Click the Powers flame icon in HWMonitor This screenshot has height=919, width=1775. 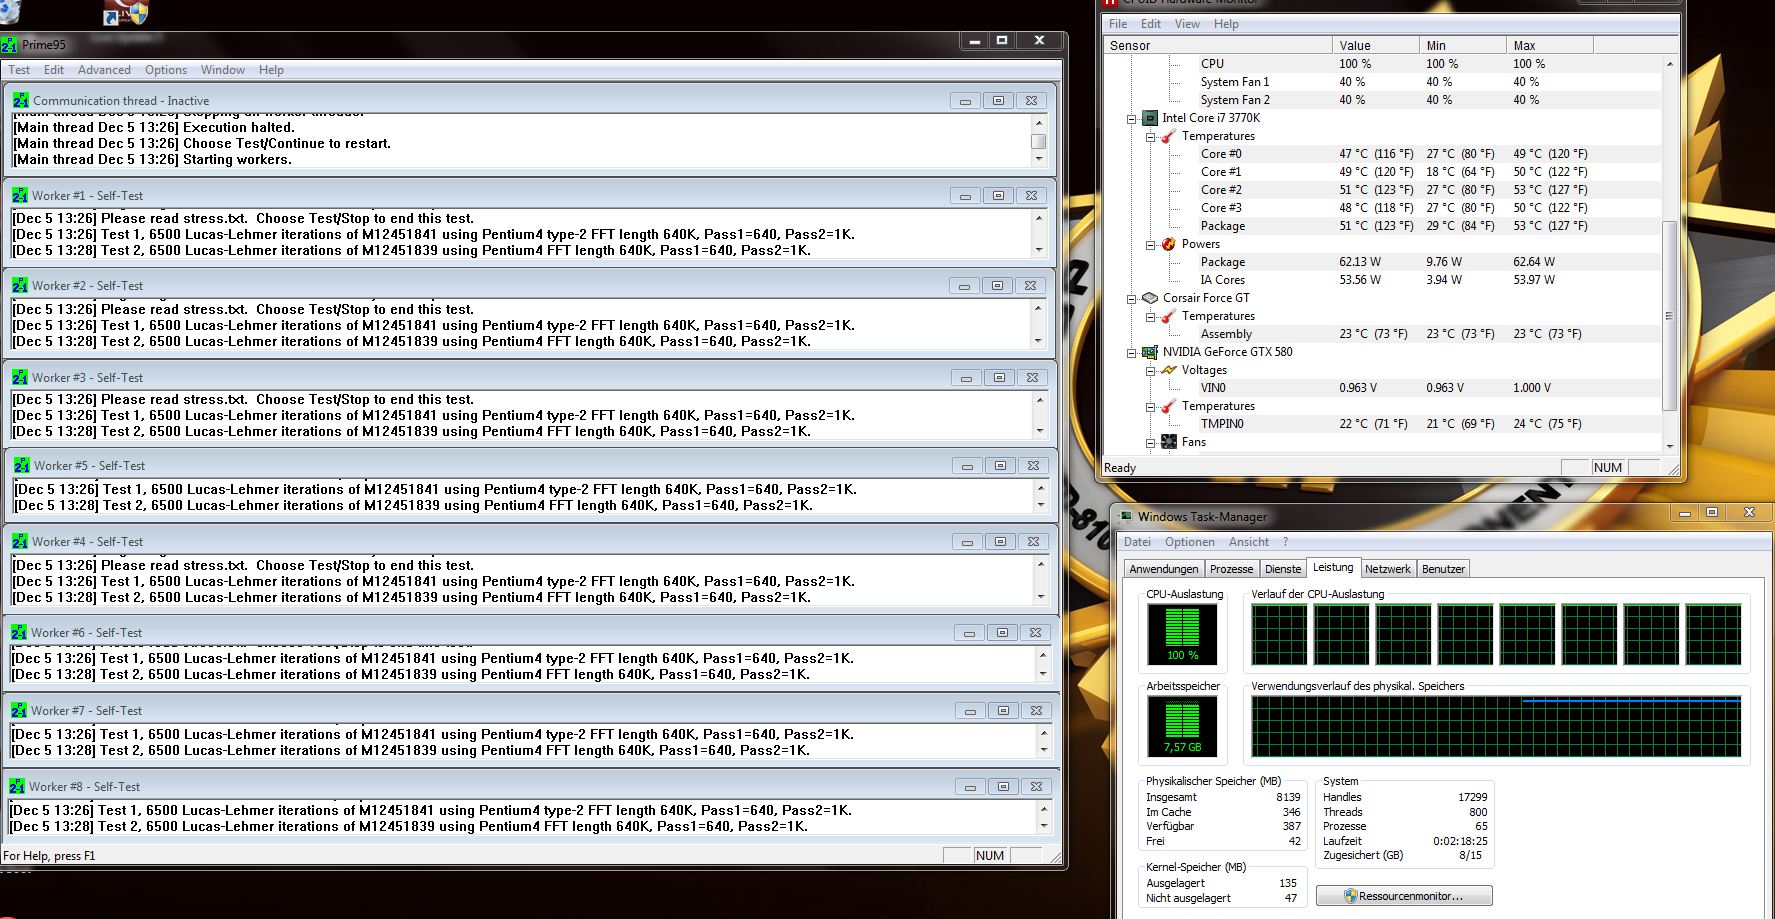pyautogui.click(x=1168, y=244)
